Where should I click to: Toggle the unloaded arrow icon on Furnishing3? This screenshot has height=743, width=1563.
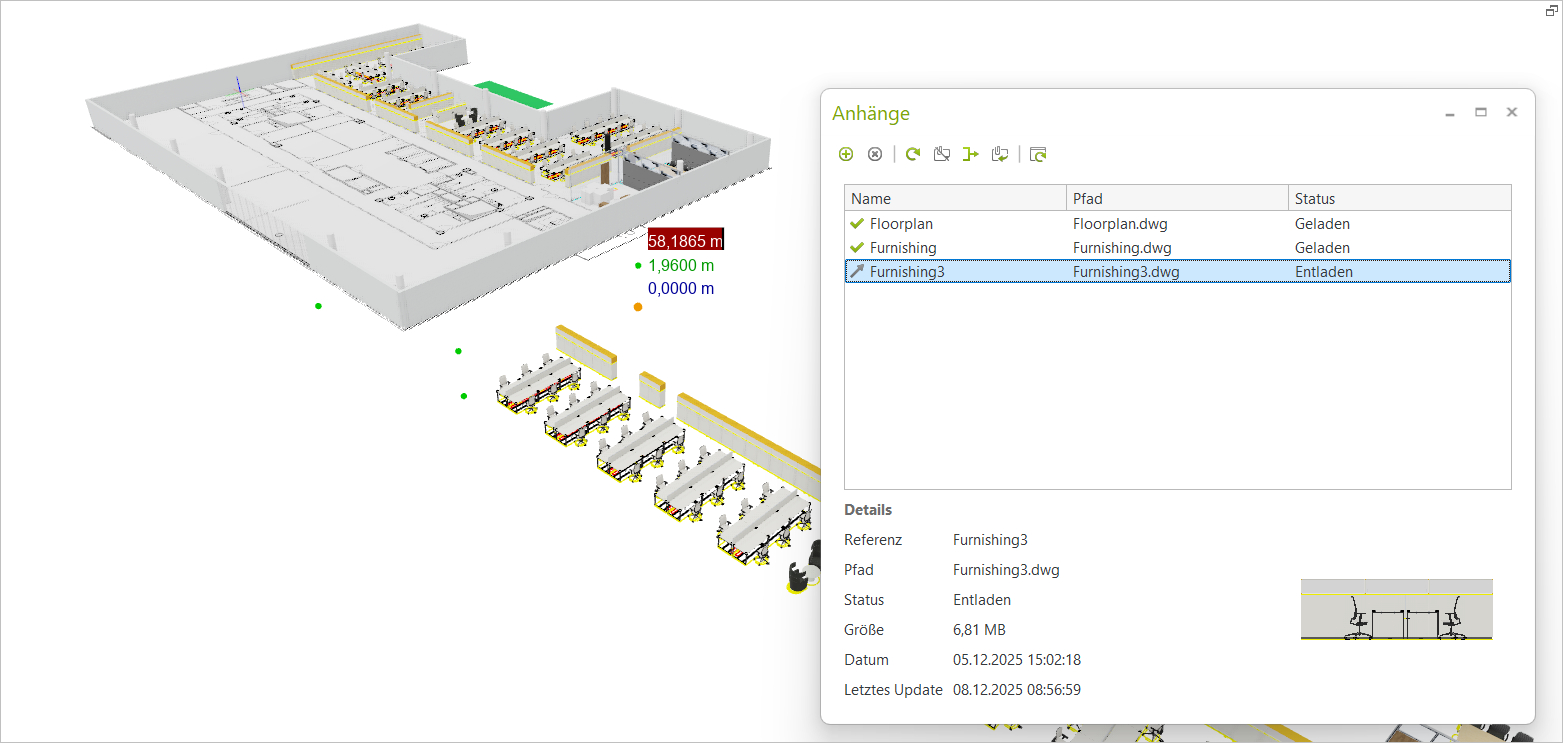tap(856, 271)
